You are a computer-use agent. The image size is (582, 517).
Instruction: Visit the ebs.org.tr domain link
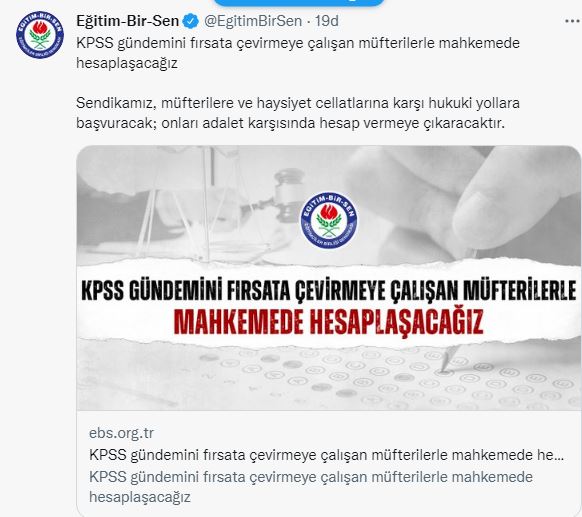(x=121, y=433)
